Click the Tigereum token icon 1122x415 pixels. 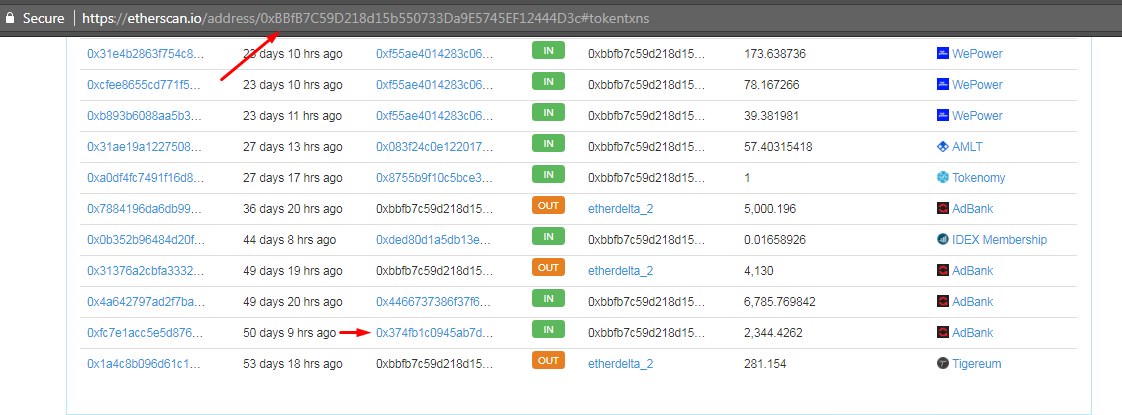click(x=942, y=363)
